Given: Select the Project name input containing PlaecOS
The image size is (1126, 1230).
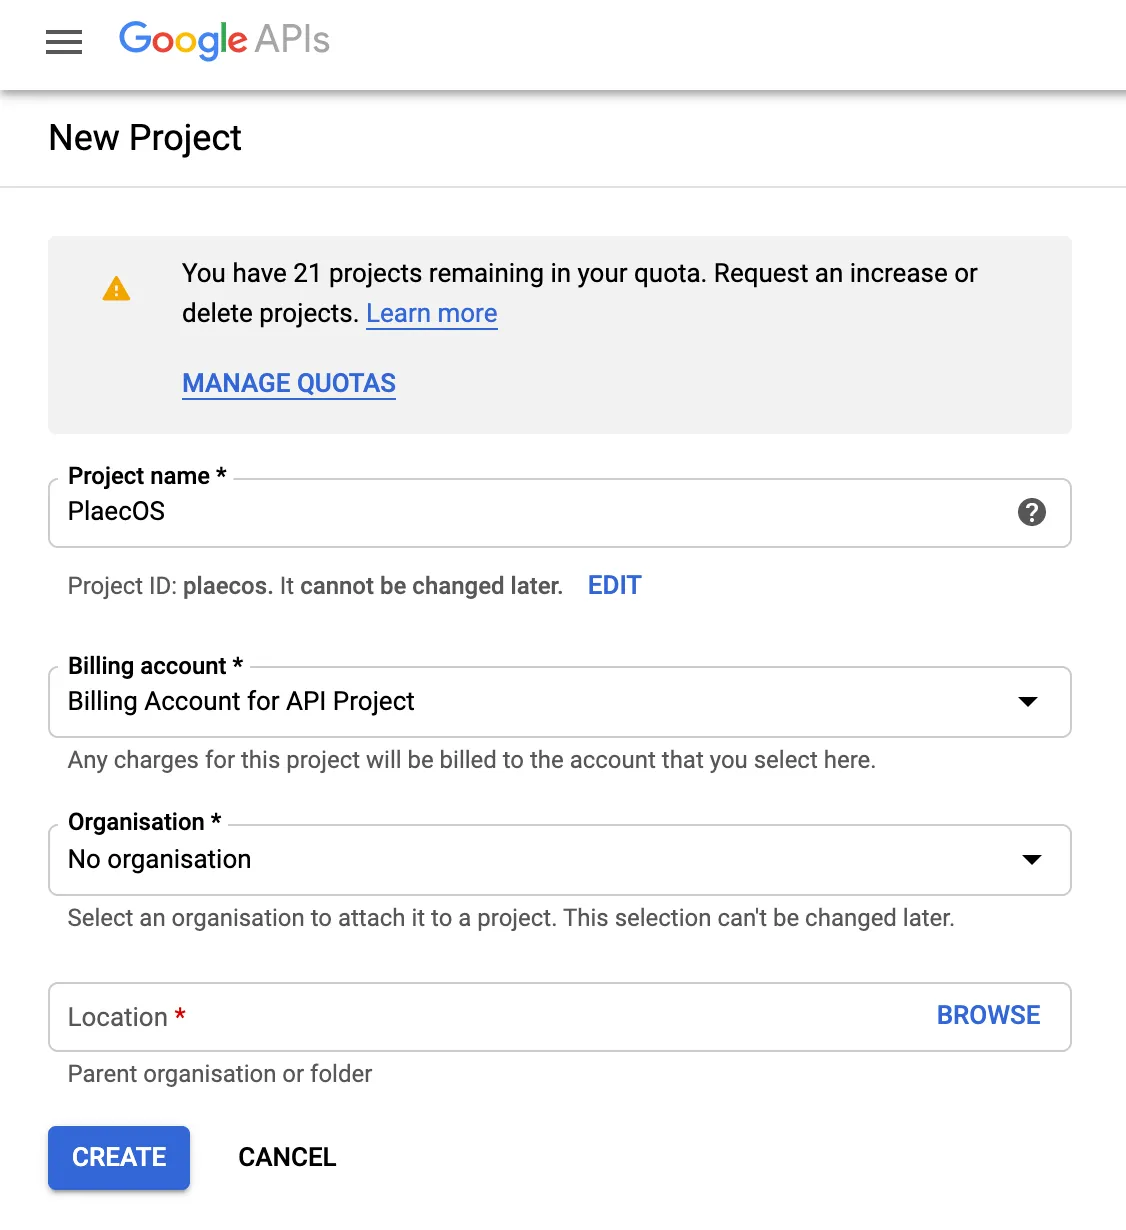Looking at the screenshot, I should tap(400, 513).
